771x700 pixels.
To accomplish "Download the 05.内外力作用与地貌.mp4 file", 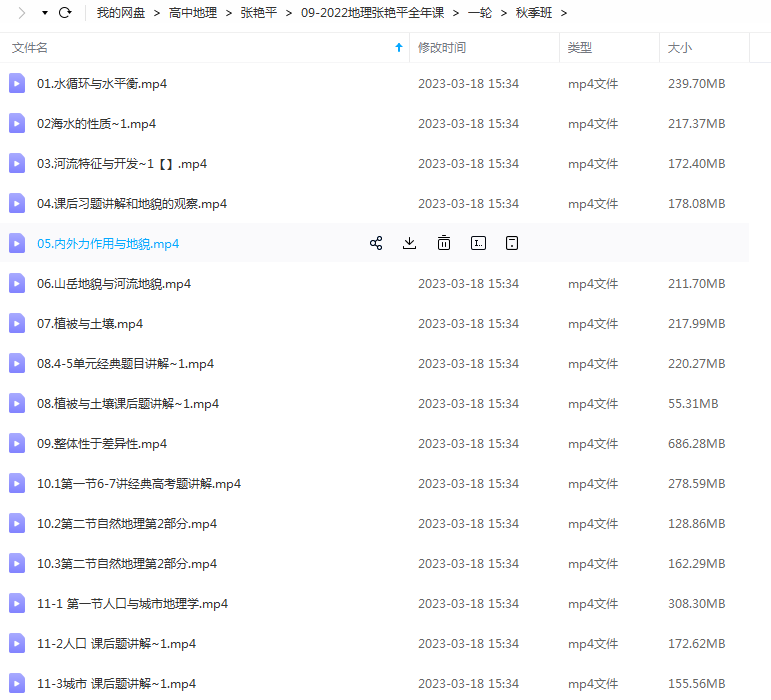I will tap(409, 243).
